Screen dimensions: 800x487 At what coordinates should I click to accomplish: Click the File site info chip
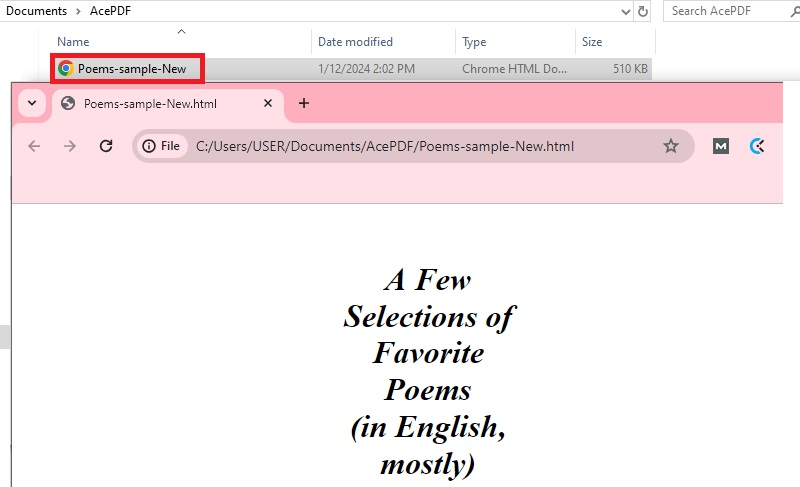click(x=161, y=146)
